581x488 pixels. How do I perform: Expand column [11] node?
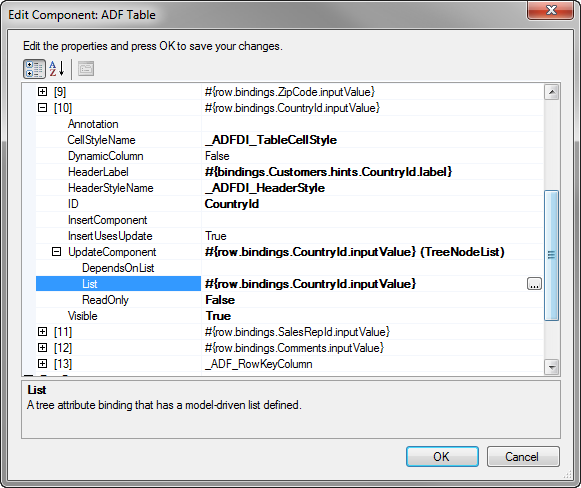[43, 332]
